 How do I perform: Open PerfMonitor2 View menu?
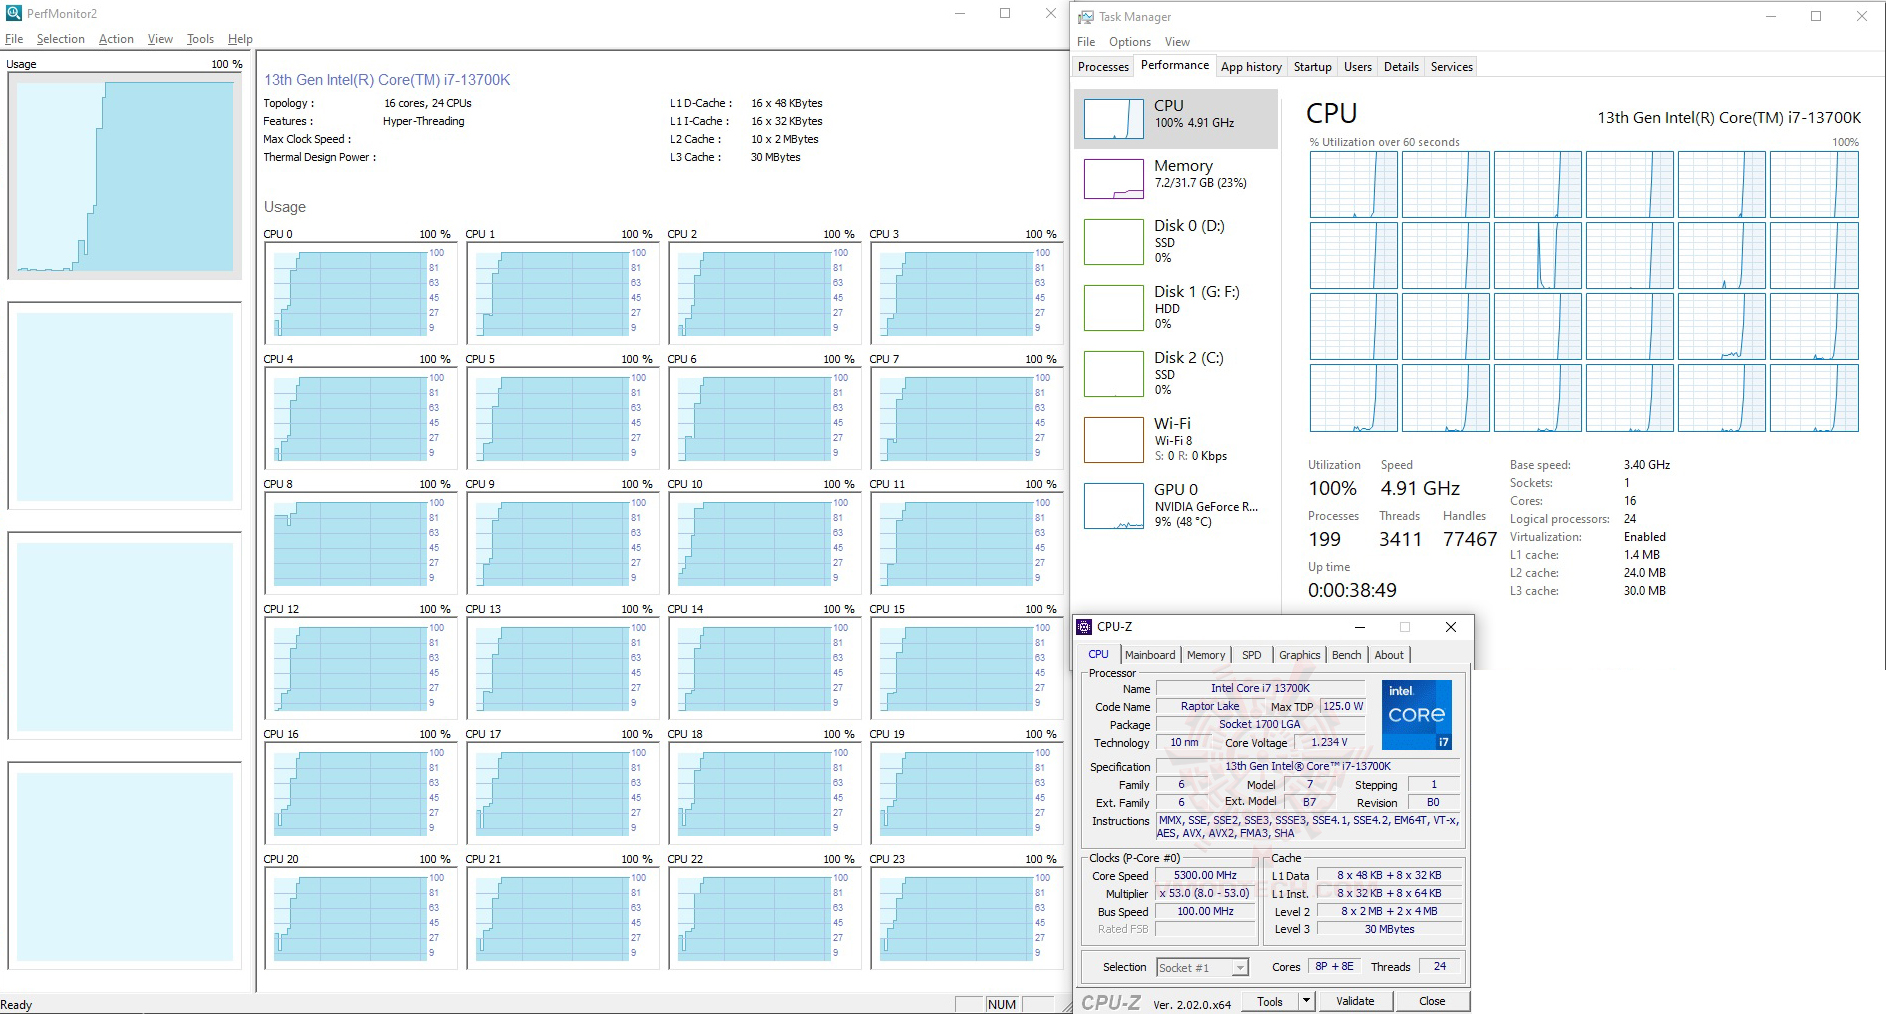(x=160, y=39)
